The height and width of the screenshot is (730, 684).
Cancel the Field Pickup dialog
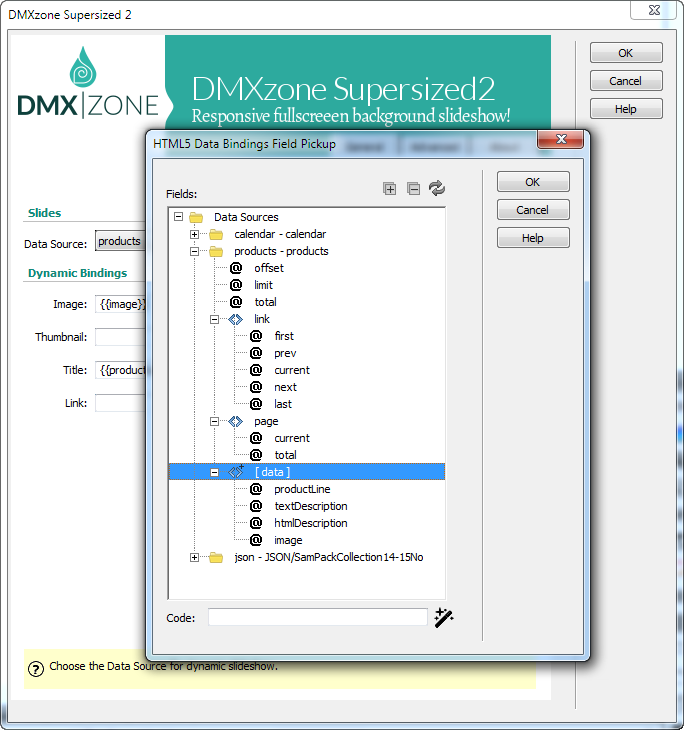click(x=533, y=210)
